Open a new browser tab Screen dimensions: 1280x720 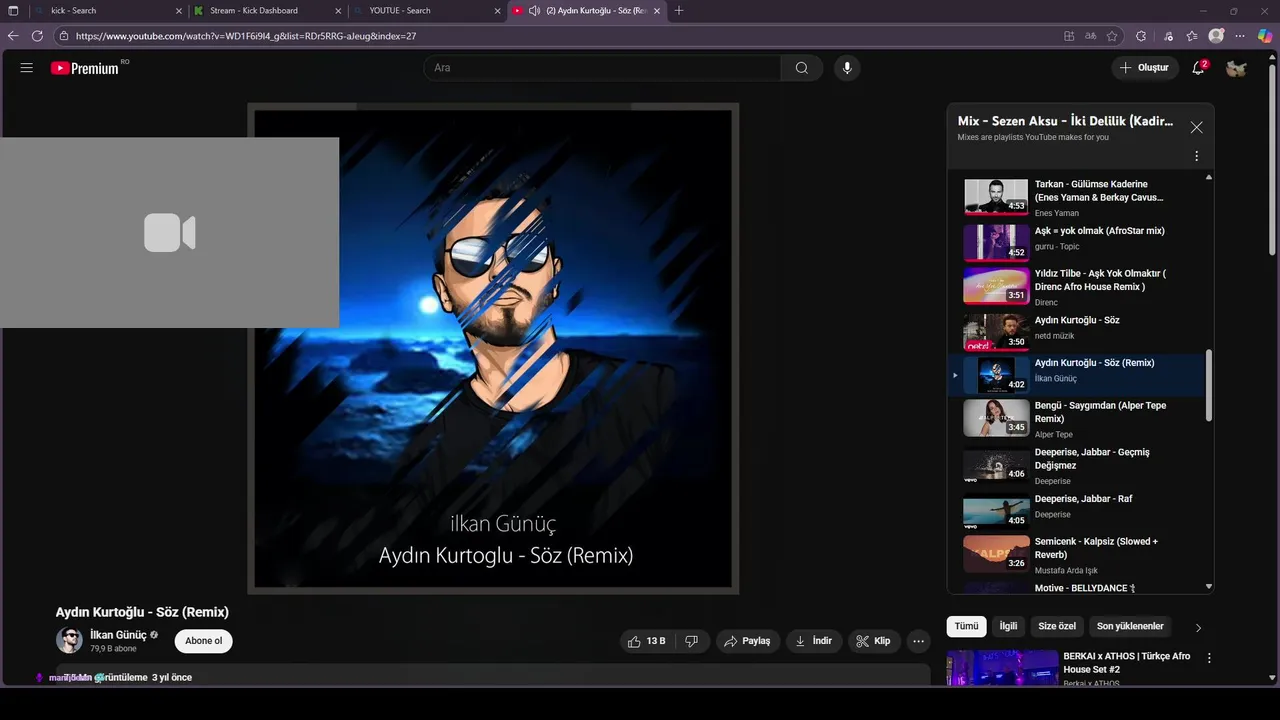[679, 10]
